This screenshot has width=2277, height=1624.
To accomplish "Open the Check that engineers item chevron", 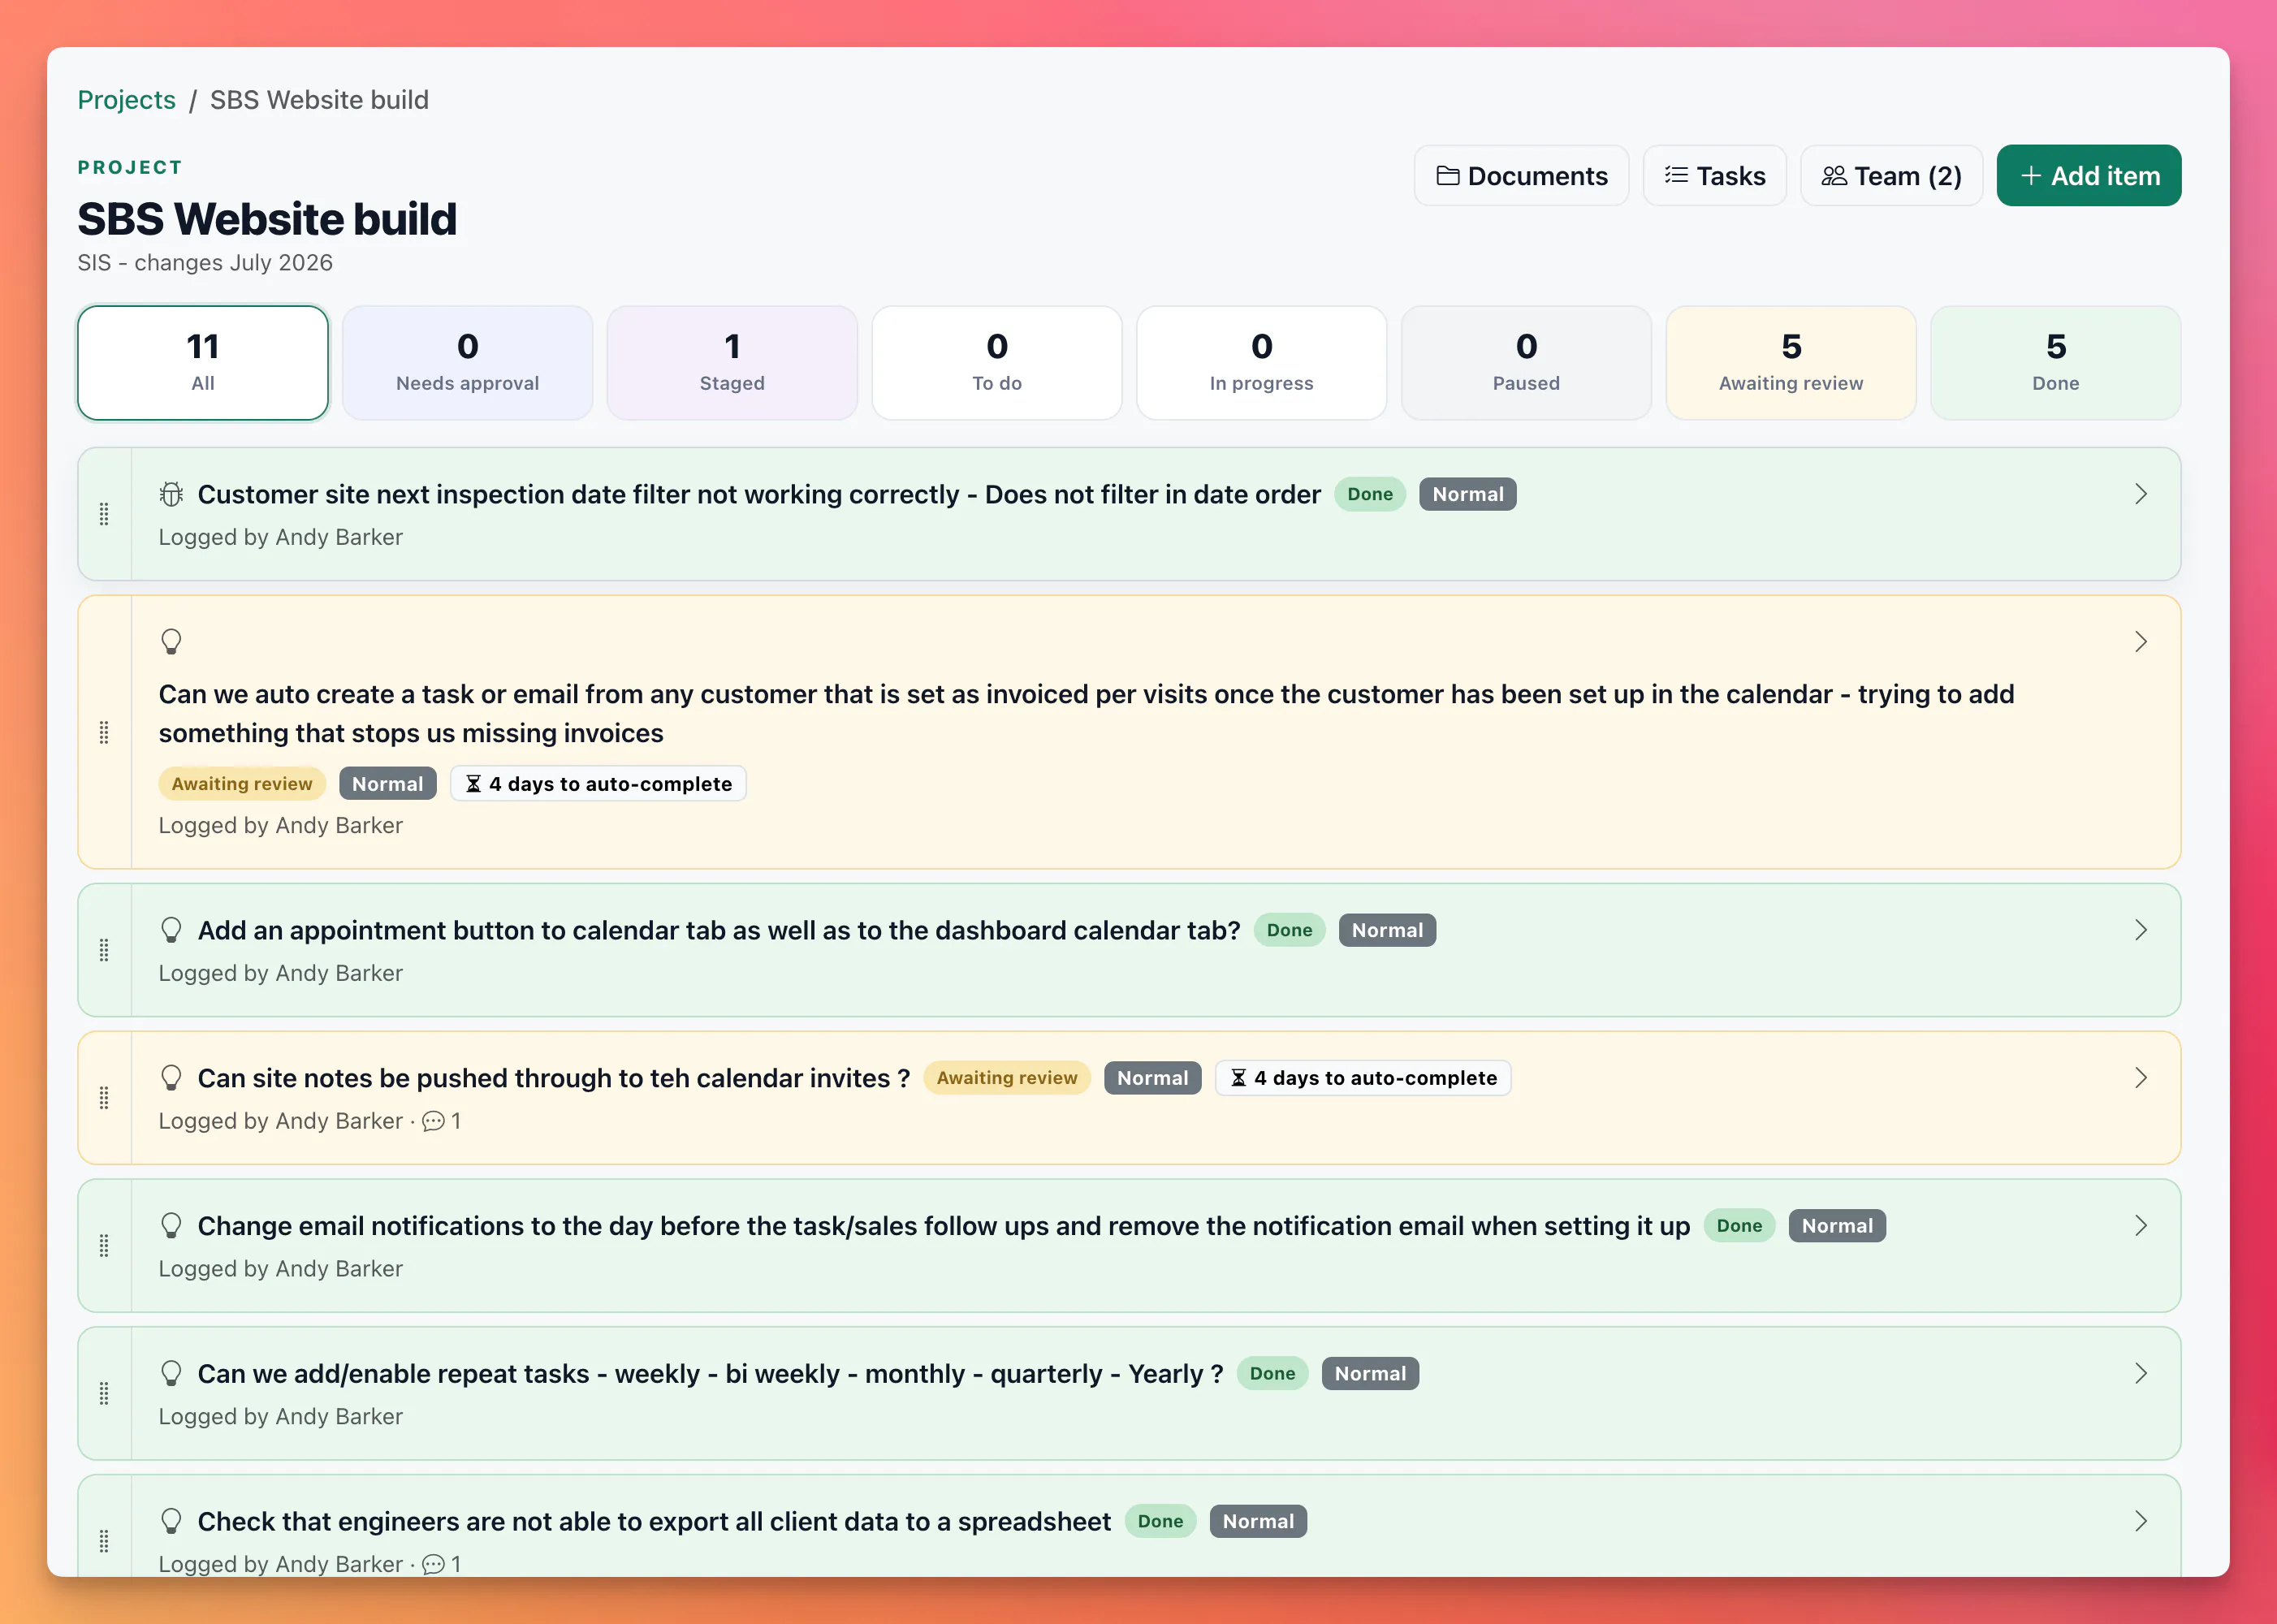I will pyautogui.click(x=2140, y=1522).
